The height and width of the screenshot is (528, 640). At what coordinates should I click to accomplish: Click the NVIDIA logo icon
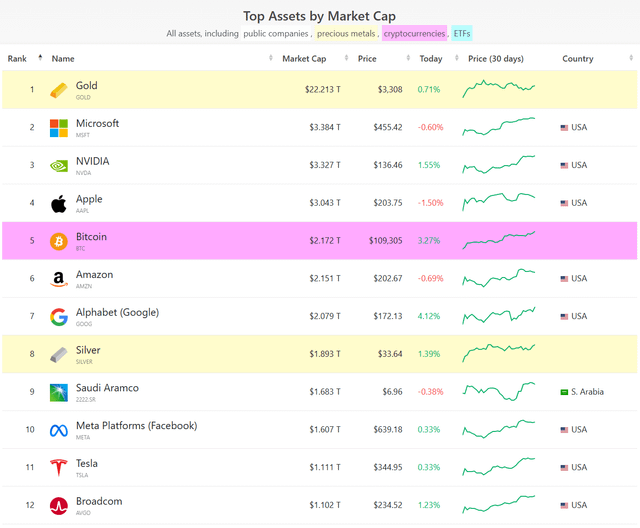tap(59, 166)
